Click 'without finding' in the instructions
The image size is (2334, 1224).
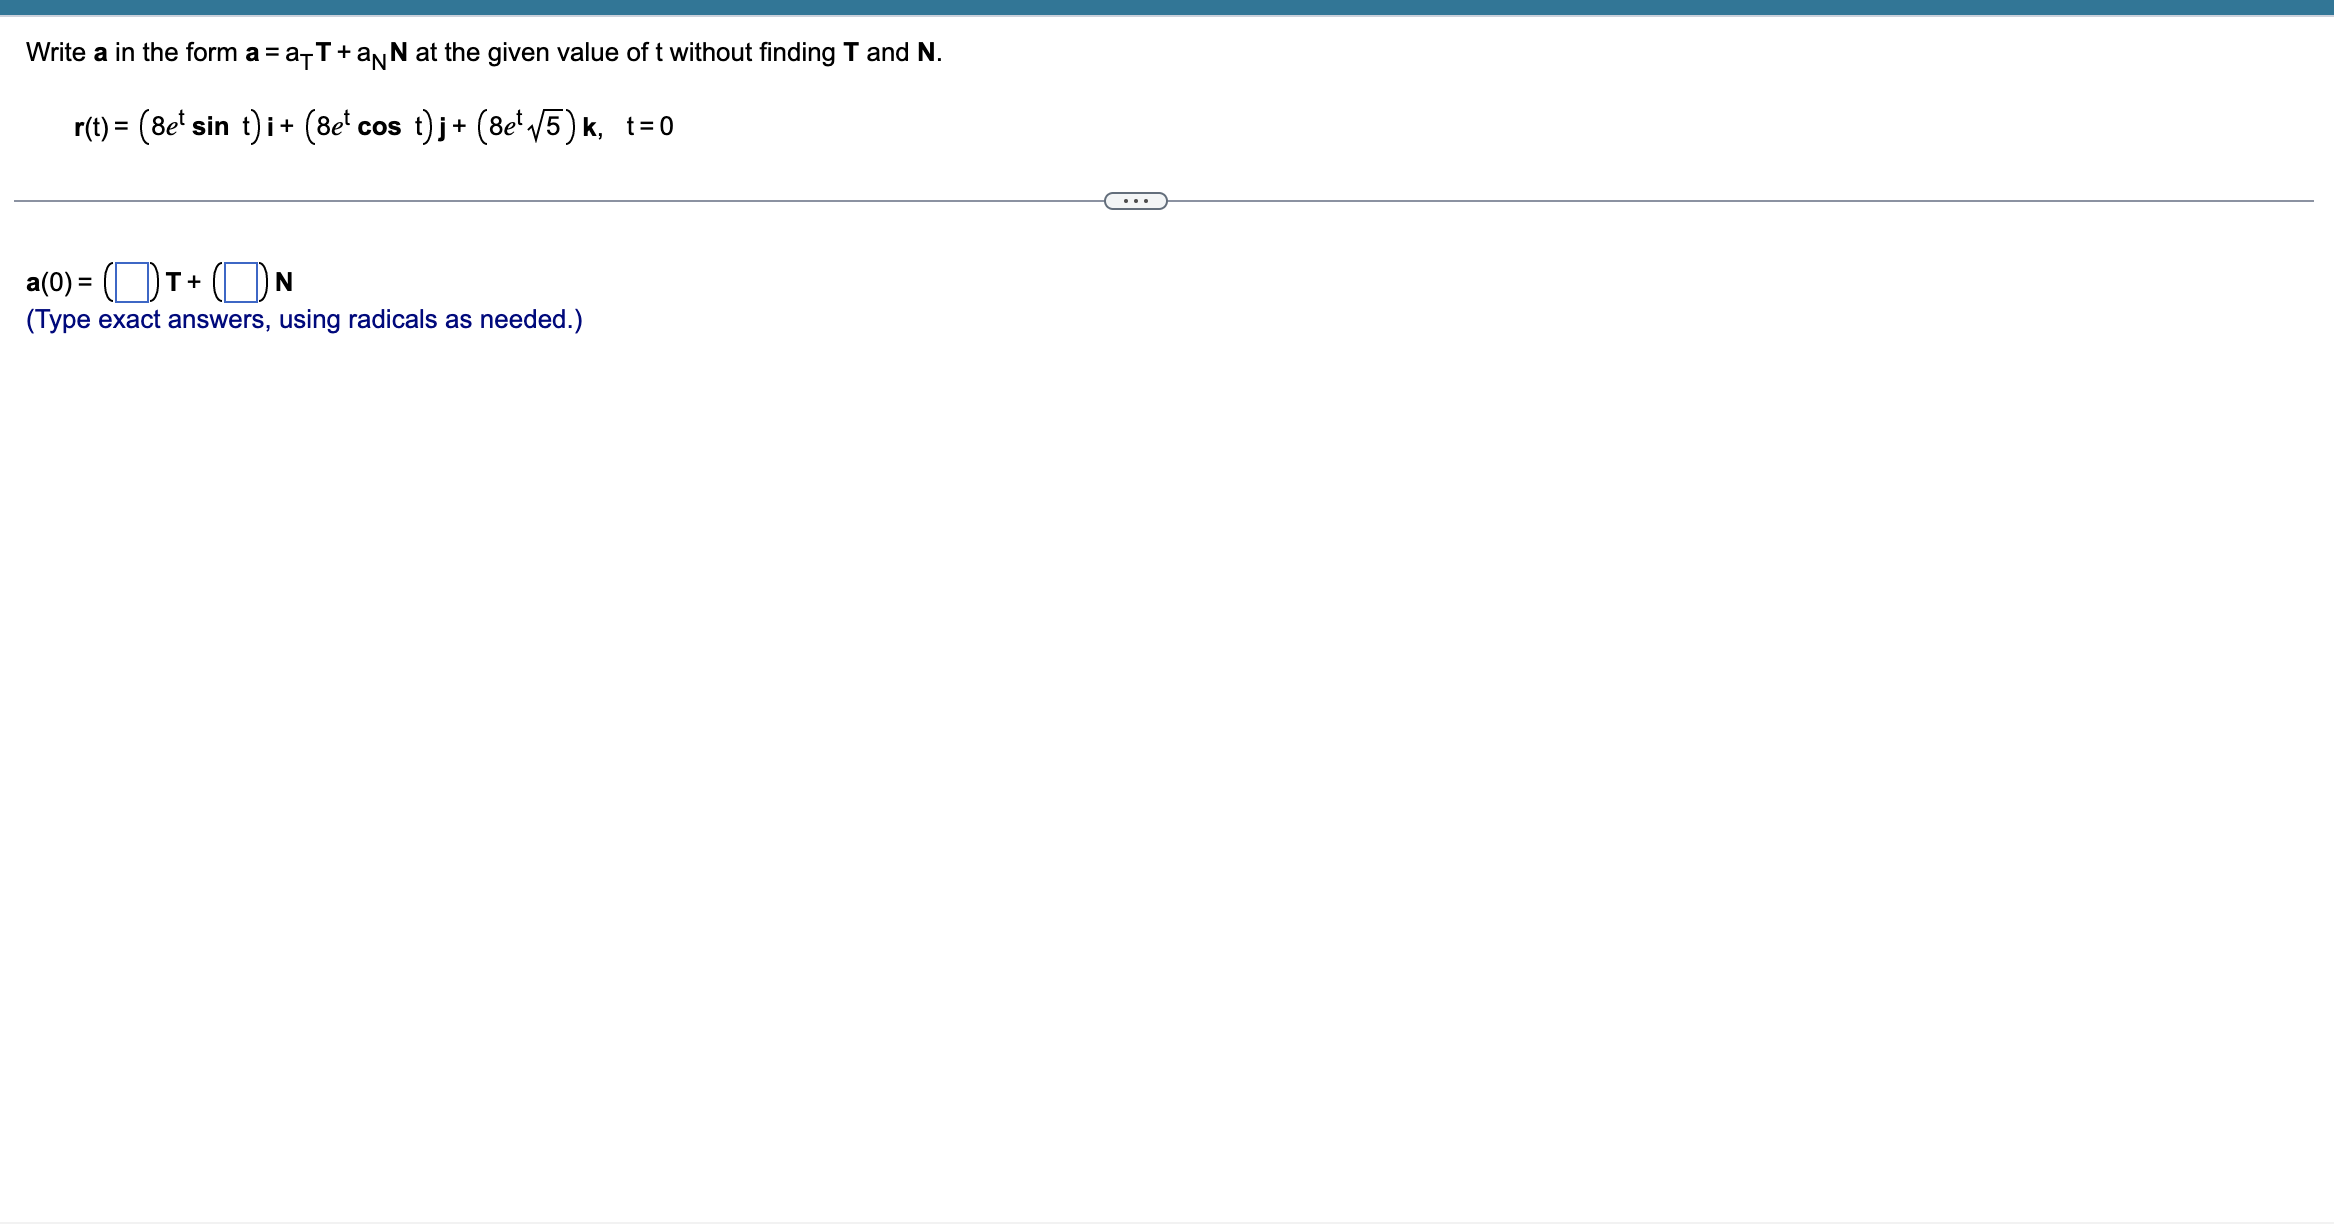pos(752,52)
